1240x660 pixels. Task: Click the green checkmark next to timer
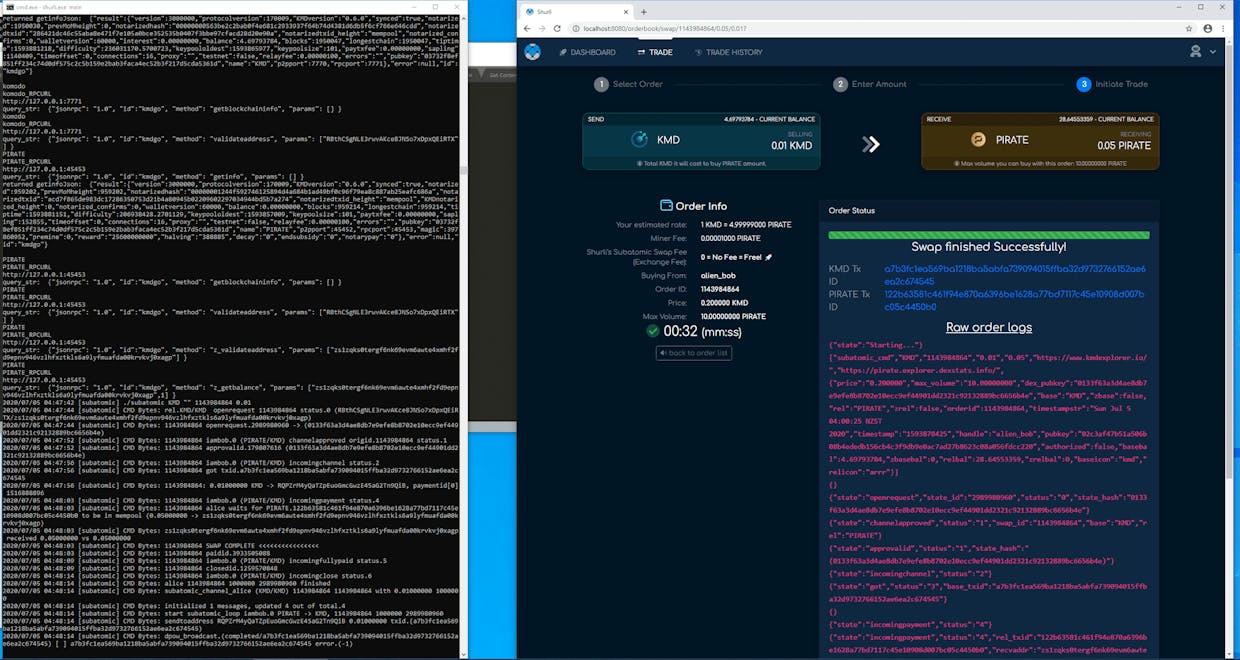[x=653, y=331]
